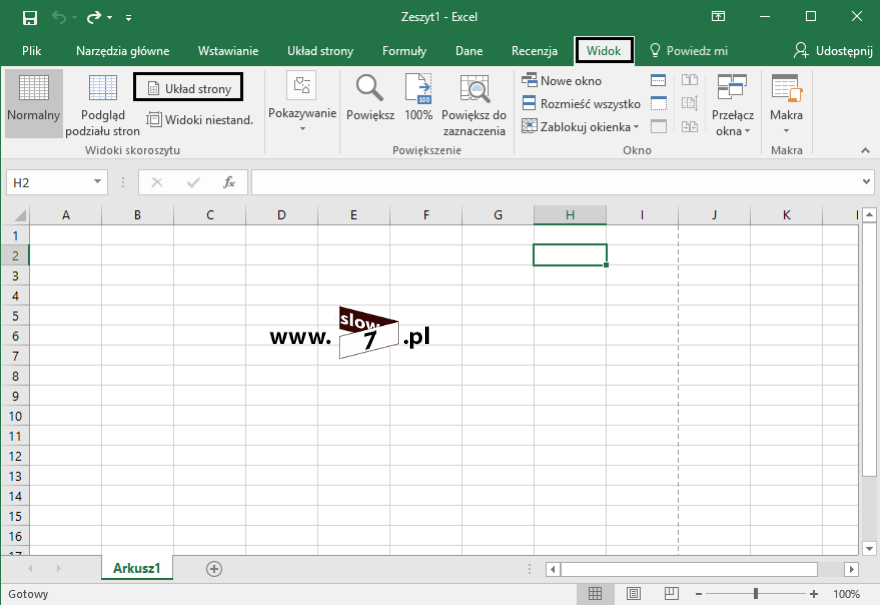Screen dimensions: 880x605
Task: Zoom out with the status bar minus button
Action: click(x=699, y=594)
